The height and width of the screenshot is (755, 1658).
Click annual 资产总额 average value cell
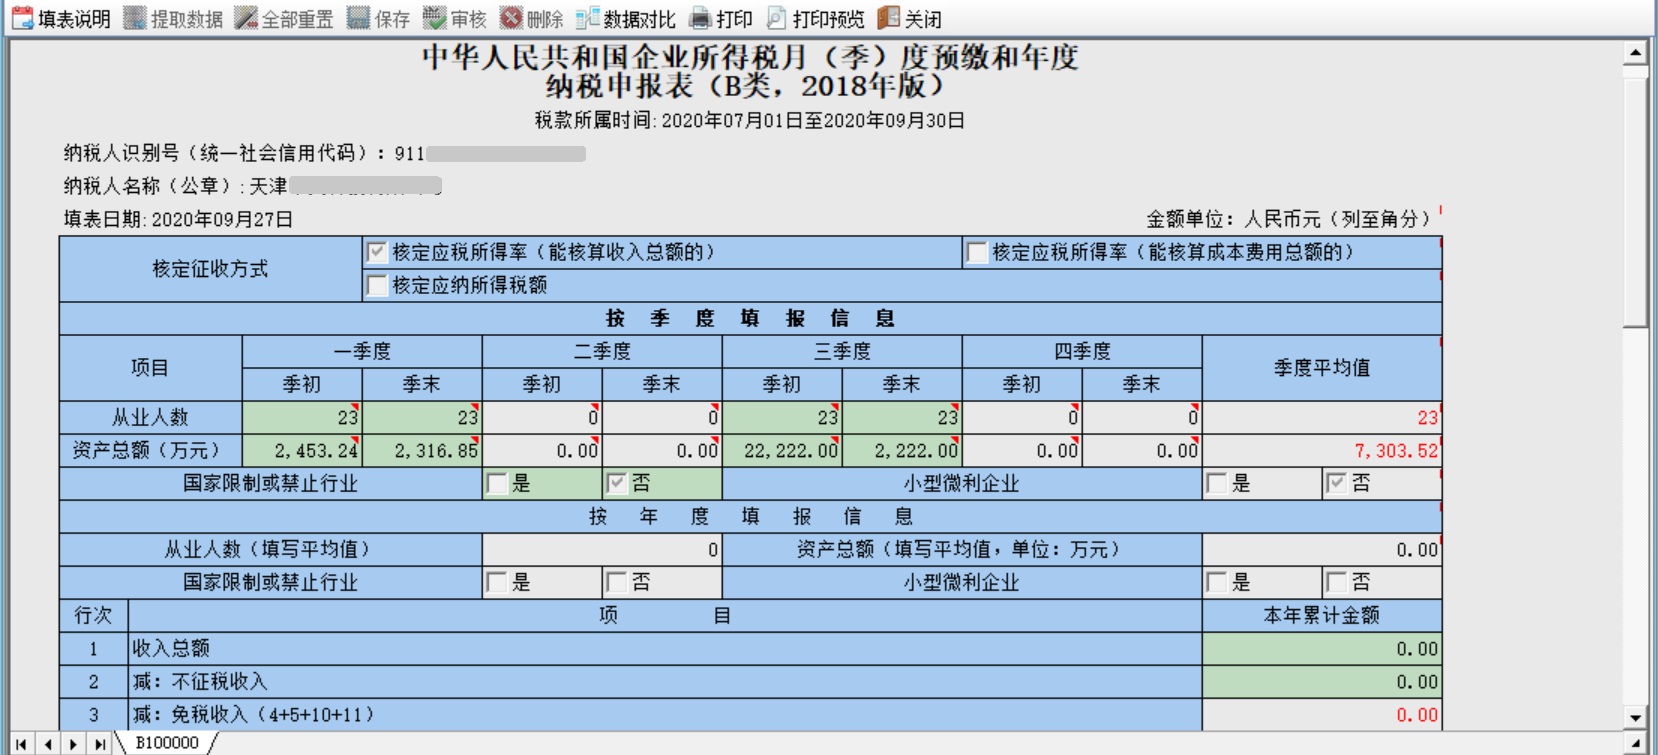pos(1322,549)
